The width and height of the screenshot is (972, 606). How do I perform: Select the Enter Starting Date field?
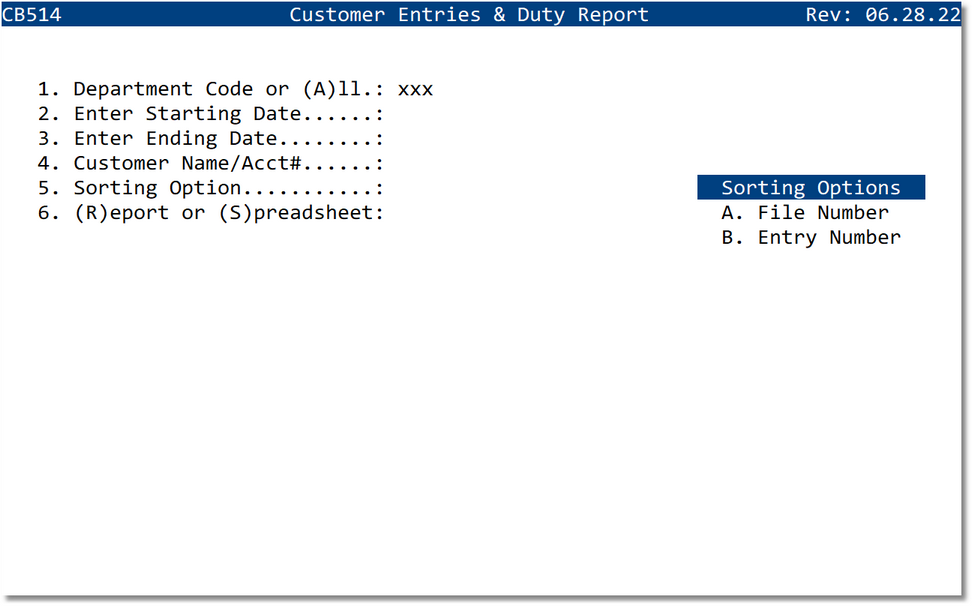point(211,114)
